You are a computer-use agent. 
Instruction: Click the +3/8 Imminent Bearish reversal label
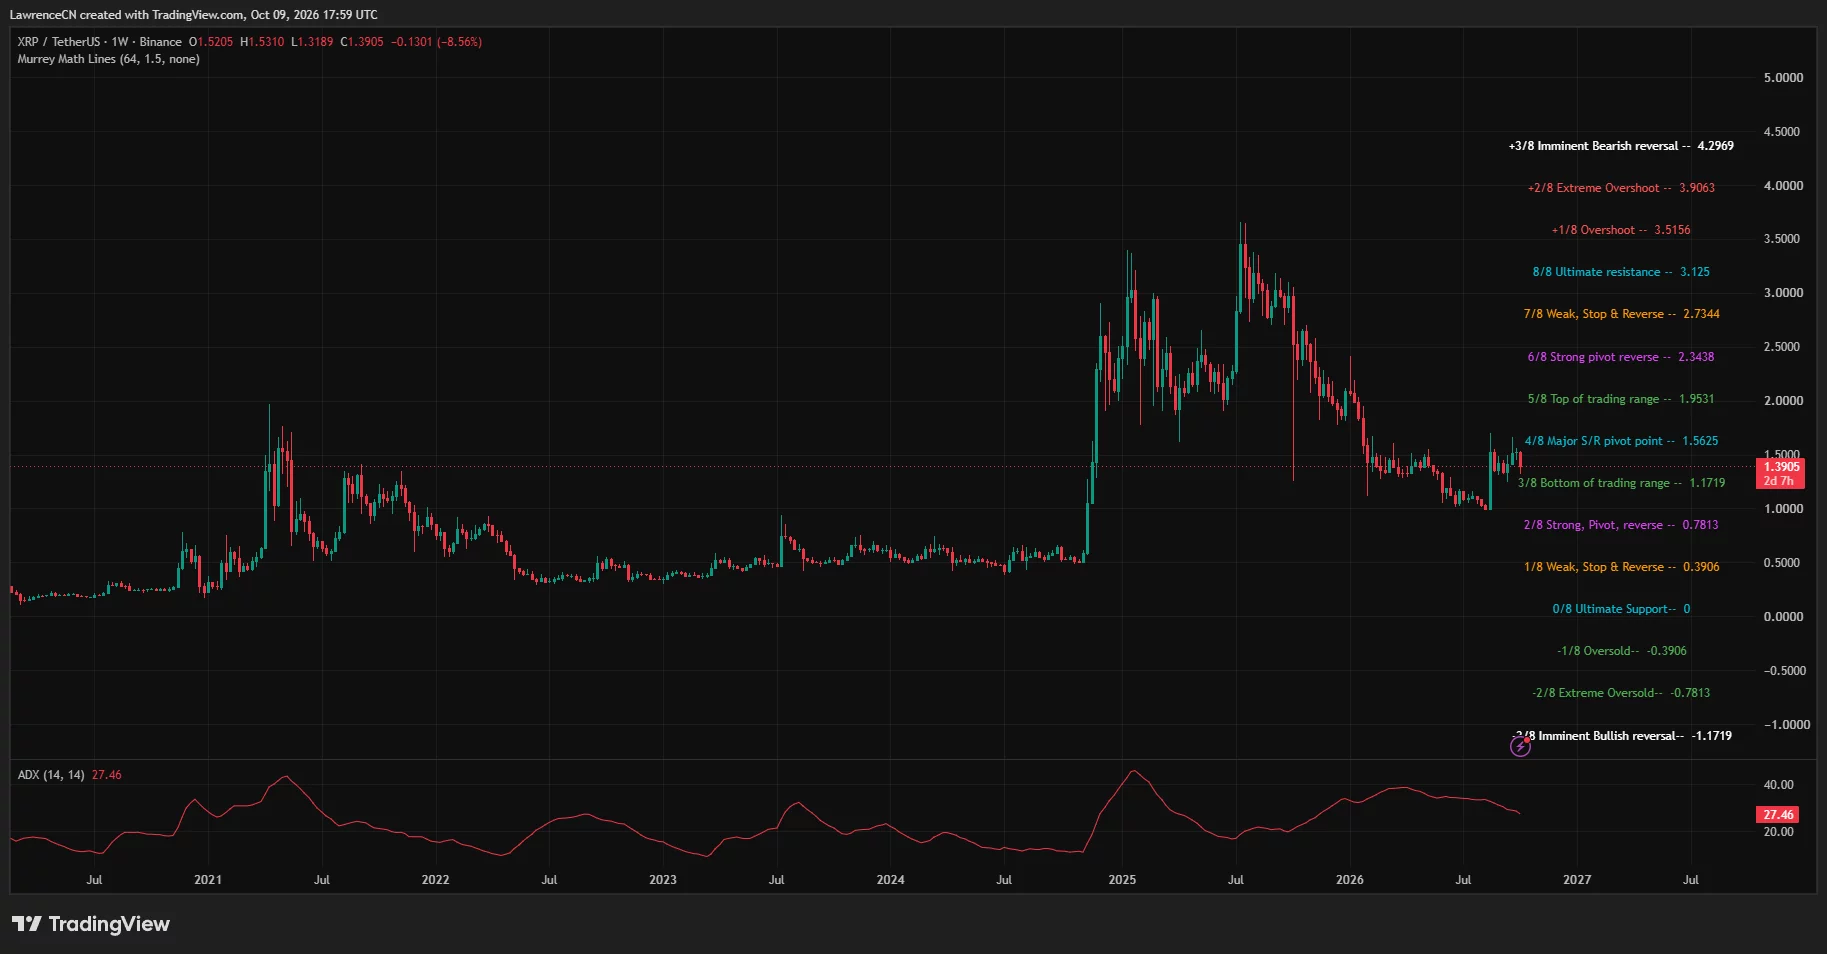coord(1621,146)
